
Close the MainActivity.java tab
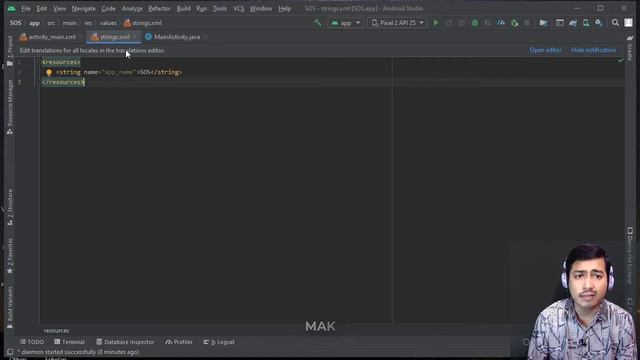click(205, 37)
